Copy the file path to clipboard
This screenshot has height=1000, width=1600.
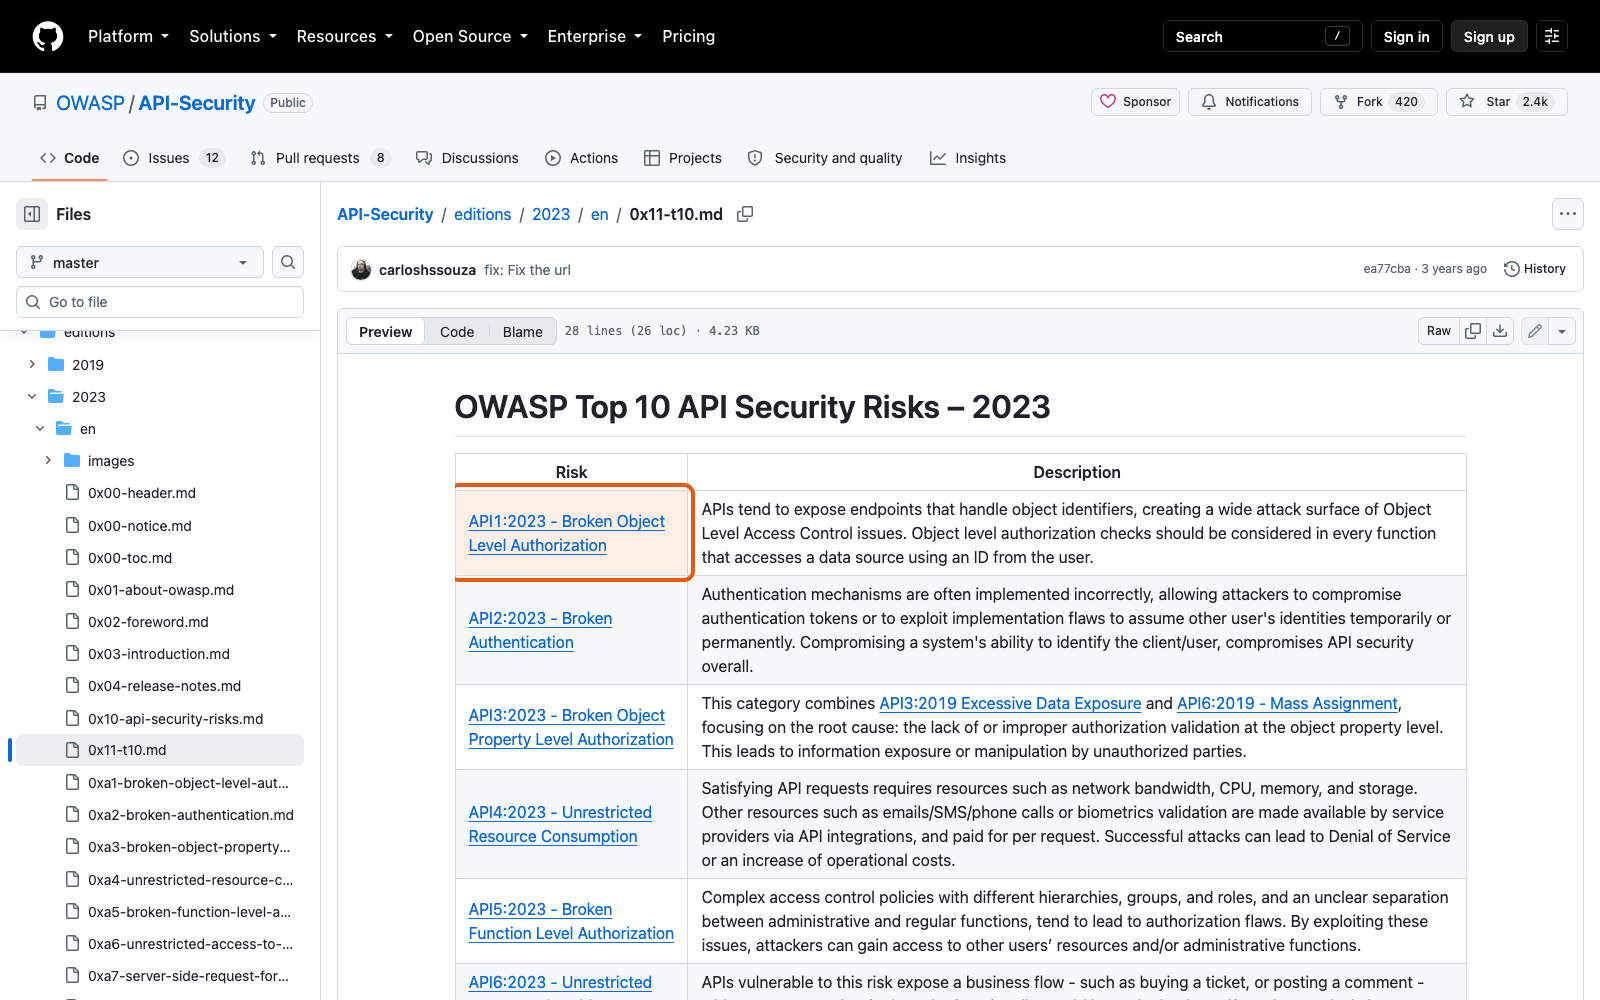(745, 214)
